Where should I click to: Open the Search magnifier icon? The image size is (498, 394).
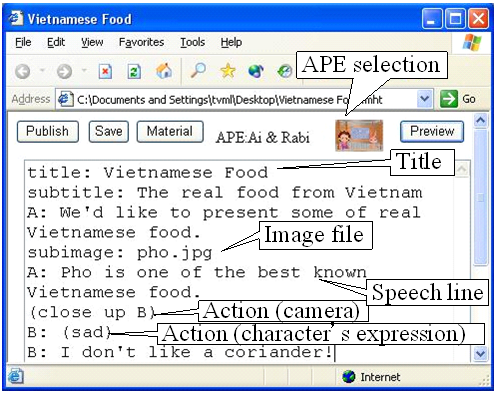pyautogui.click(x=198, y=70)
